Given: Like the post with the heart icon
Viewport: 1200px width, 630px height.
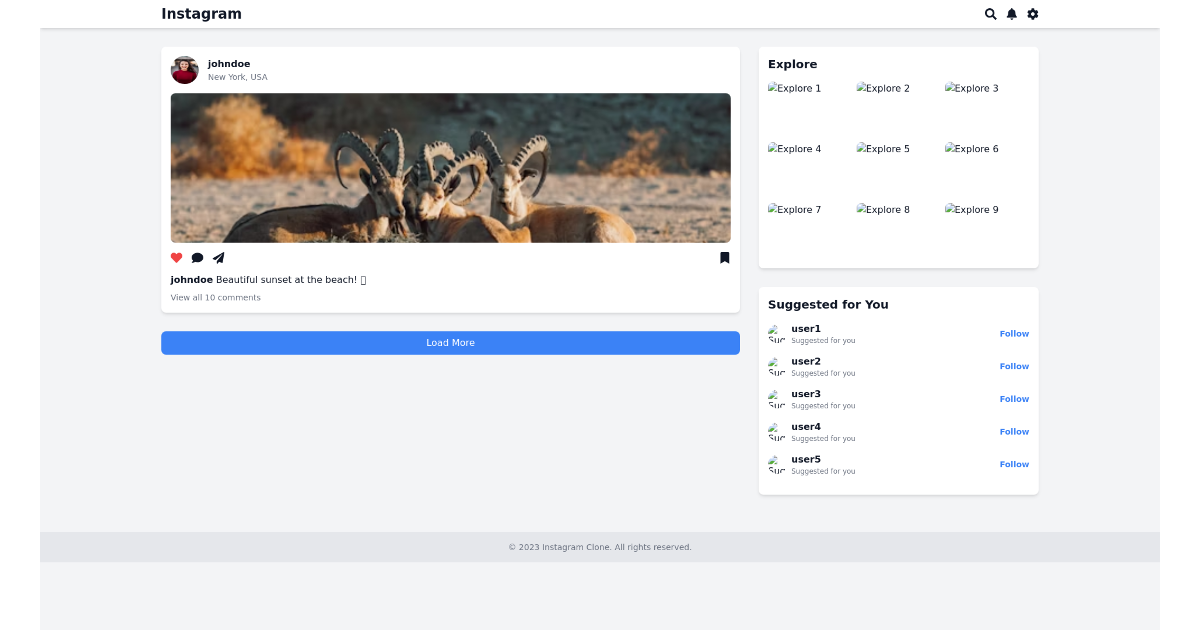Looking at the screenshot, I should [176, 257].
